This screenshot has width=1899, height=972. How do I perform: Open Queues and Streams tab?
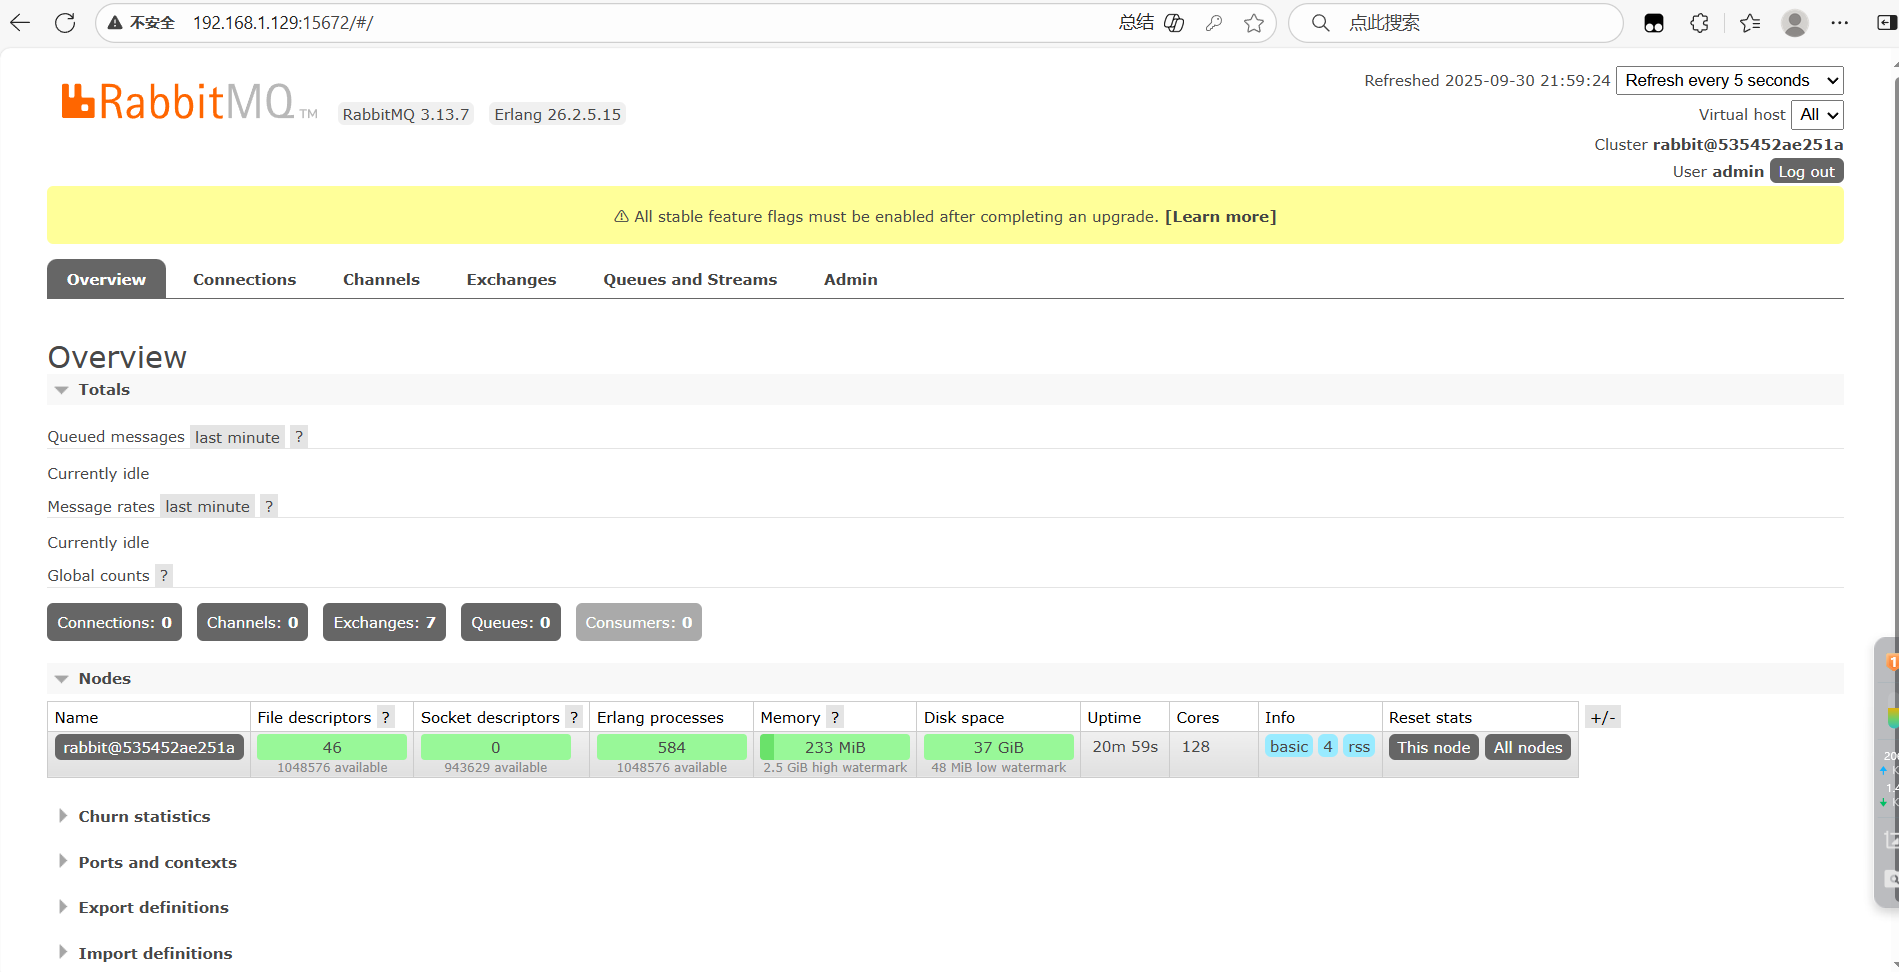pos(690,279)
